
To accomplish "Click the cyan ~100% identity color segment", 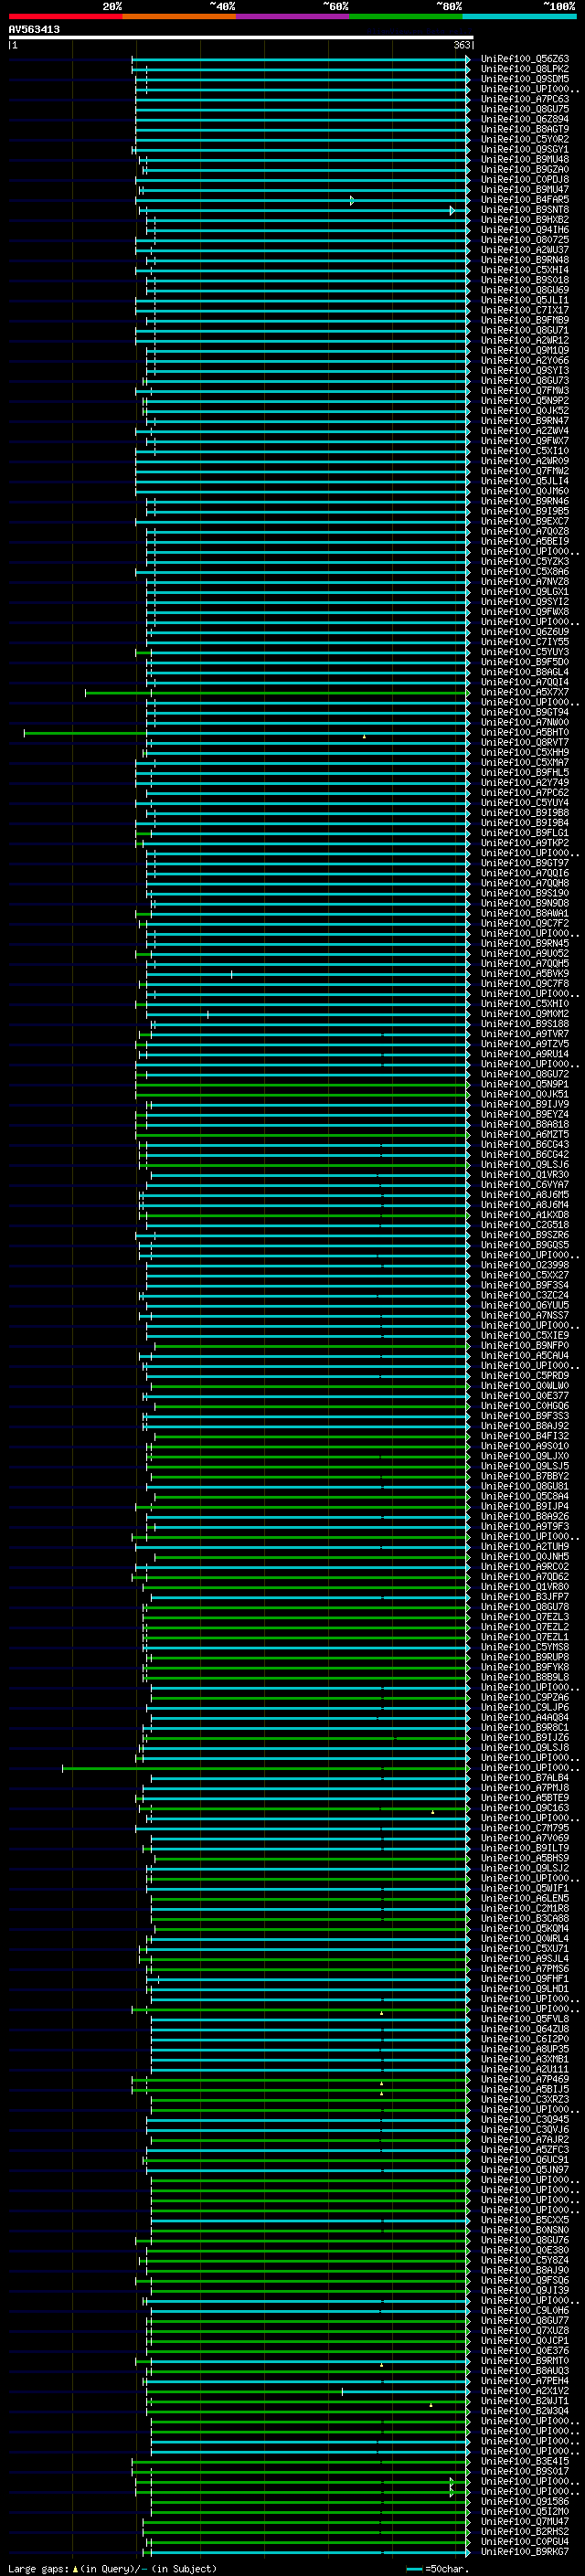I will (x=519, y=16).
